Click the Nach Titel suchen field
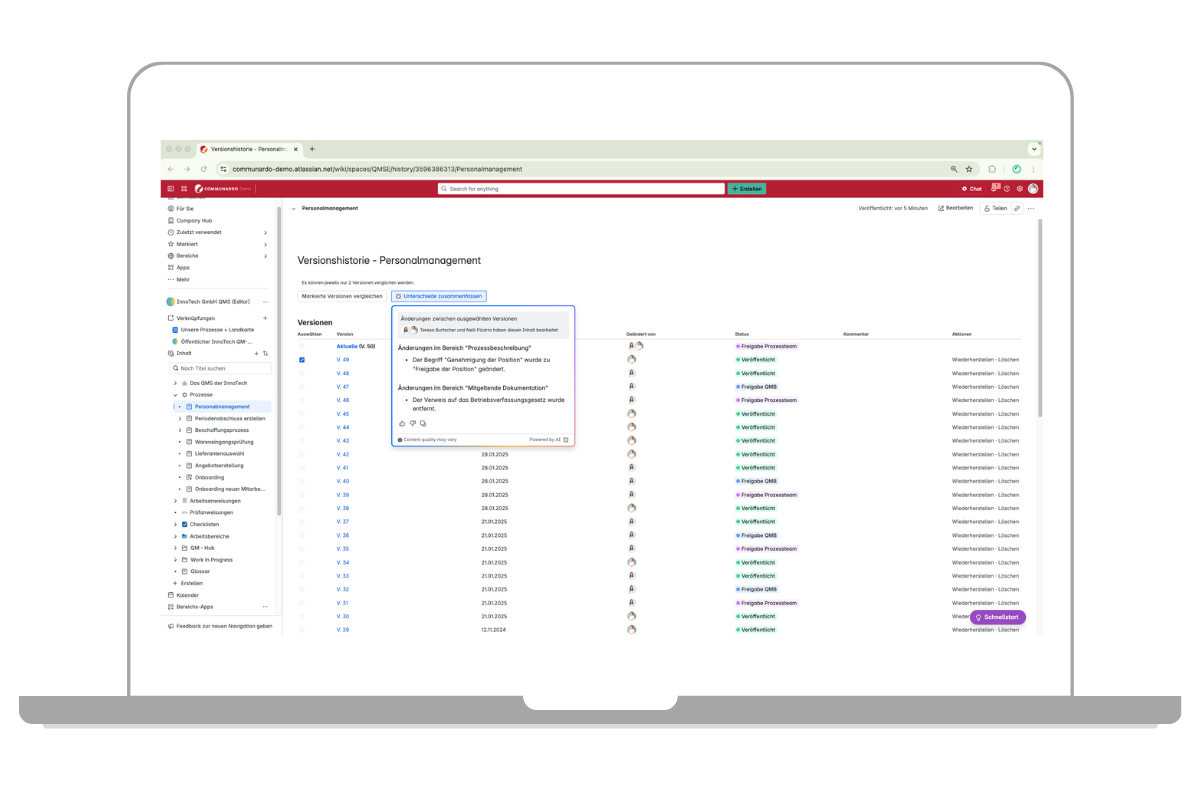Image resolution: width=1200 pixels, height=790 pixels. pos(221,368)
